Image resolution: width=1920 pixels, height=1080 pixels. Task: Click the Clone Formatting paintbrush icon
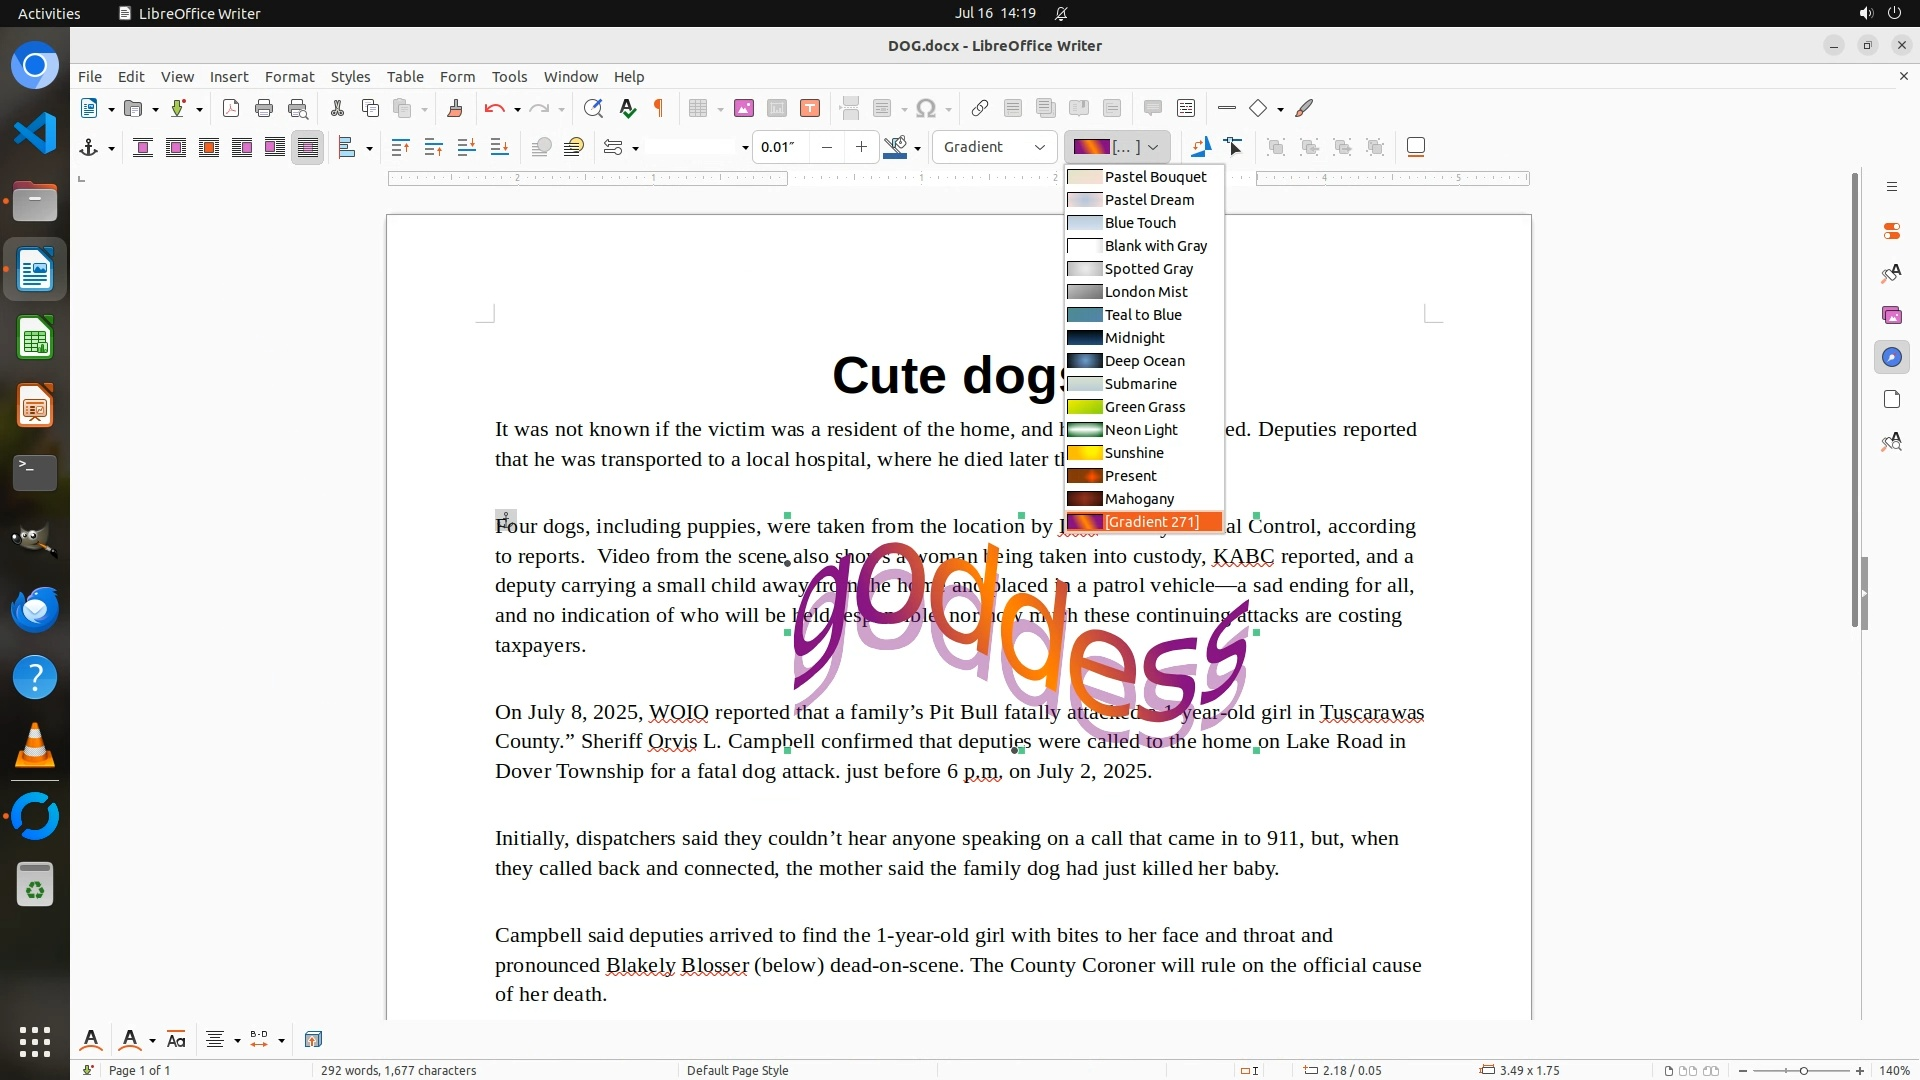[x=455, y=109]
